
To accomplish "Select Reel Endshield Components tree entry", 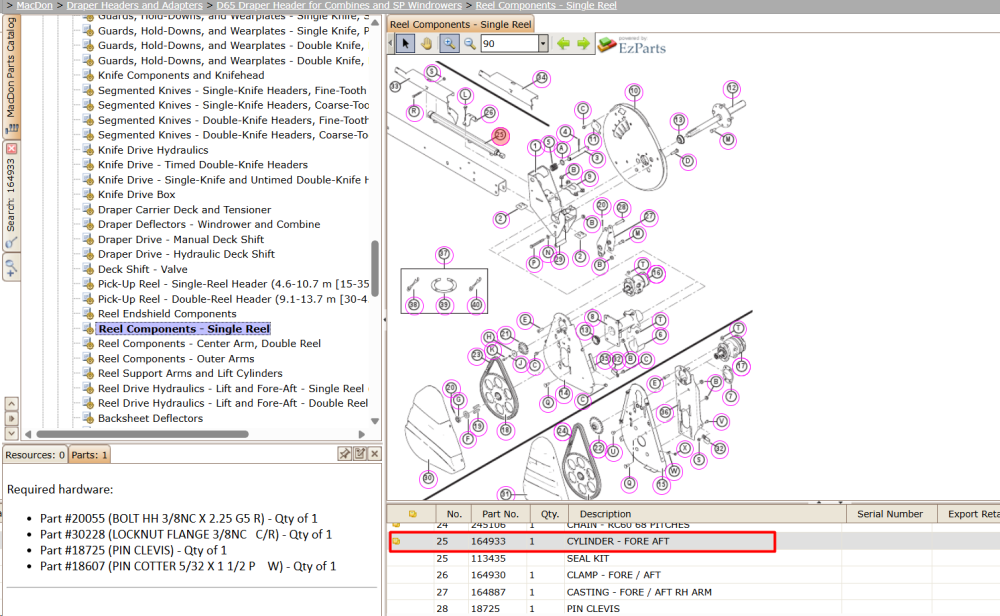I will tap(167, 314).
